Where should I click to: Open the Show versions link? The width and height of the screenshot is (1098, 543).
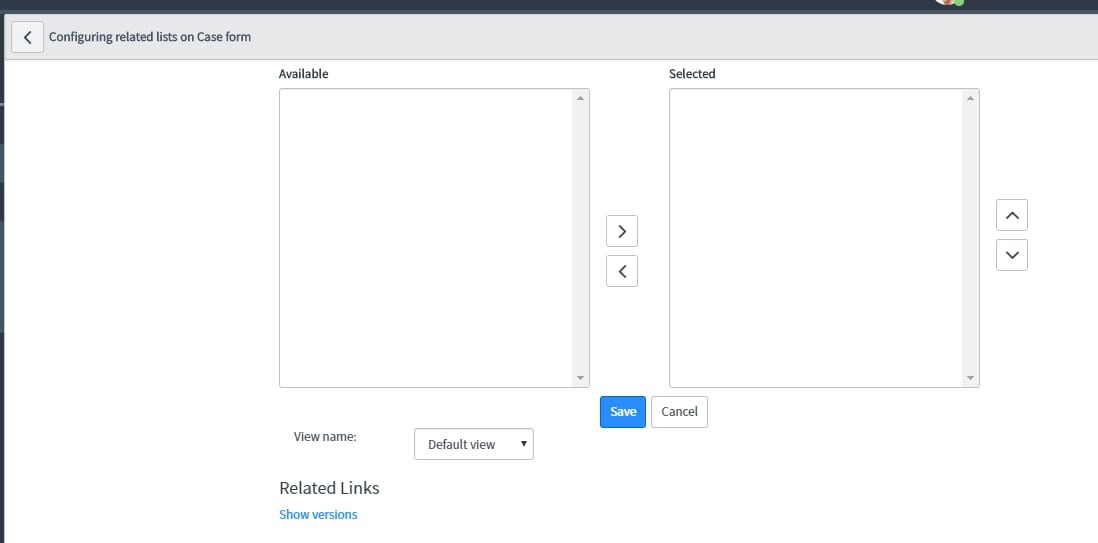(x=318, y=514)
